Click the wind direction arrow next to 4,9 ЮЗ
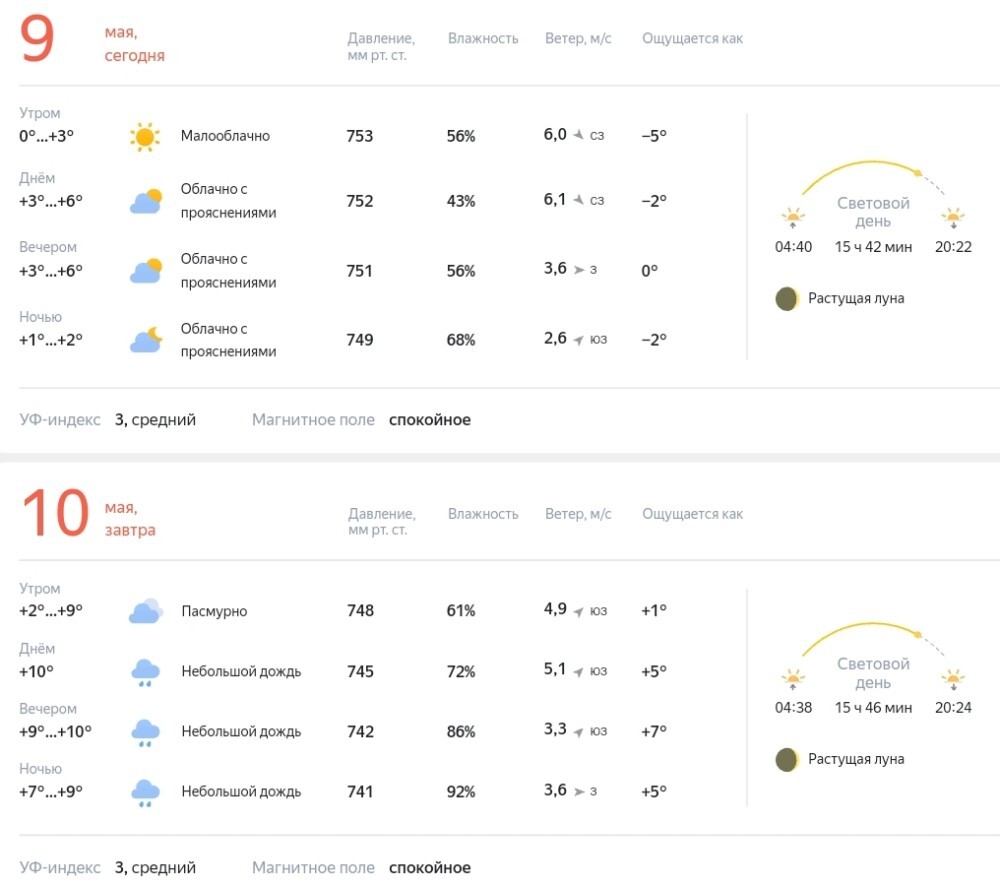This screenshot has width=1000, height=886. 578,612
